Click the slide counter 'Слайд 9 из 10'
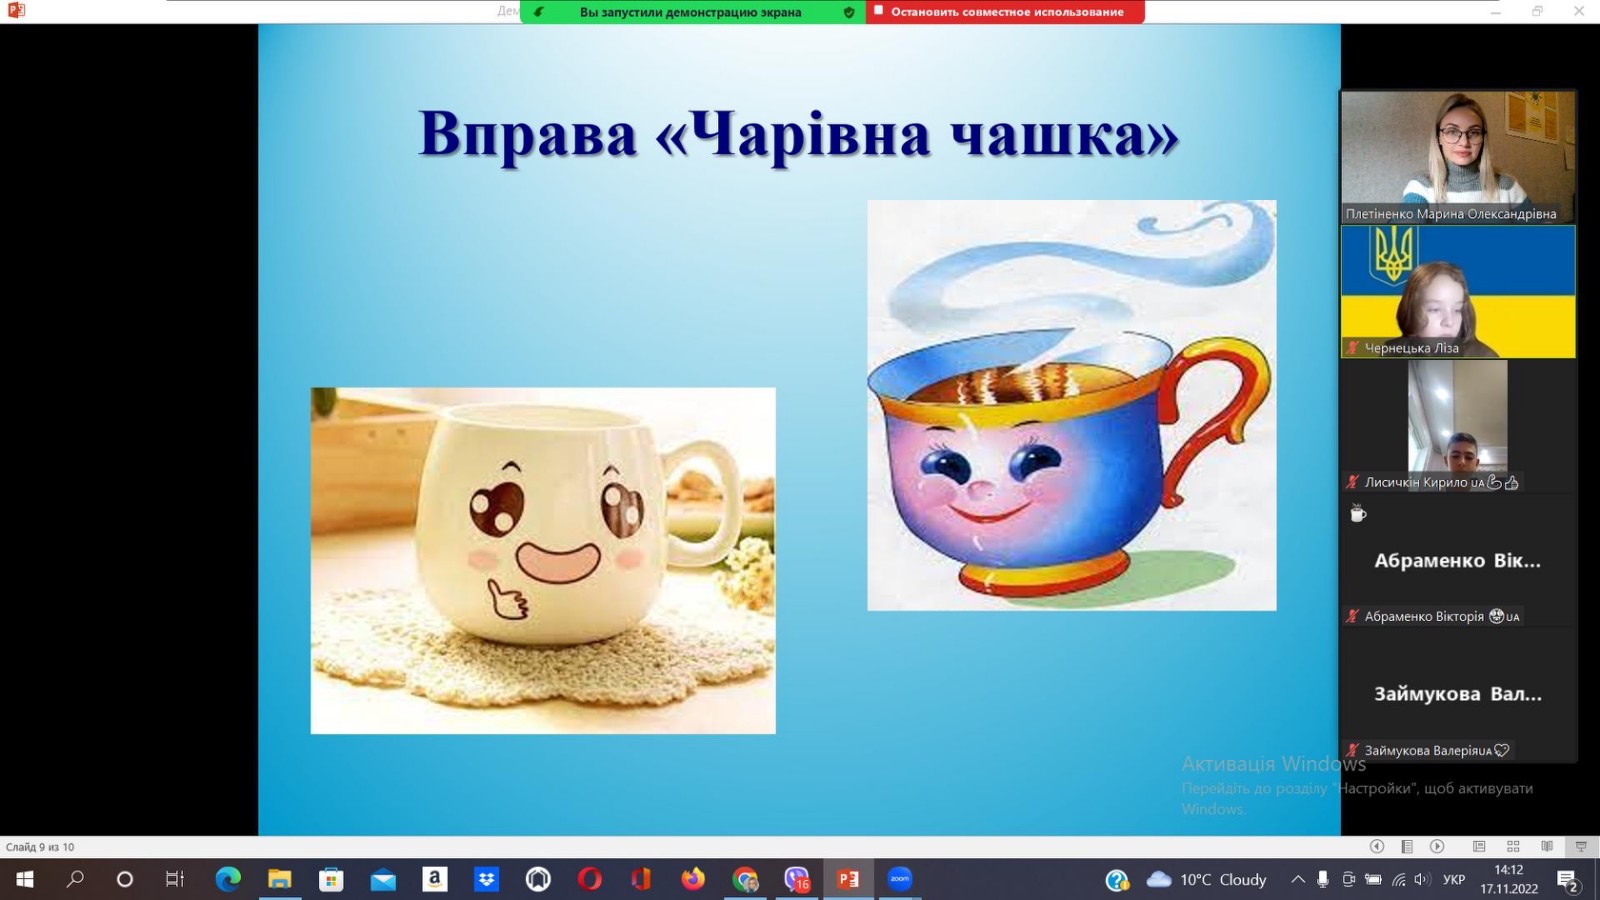Viewport: 1600px width, 900px height. click(40, 847)
